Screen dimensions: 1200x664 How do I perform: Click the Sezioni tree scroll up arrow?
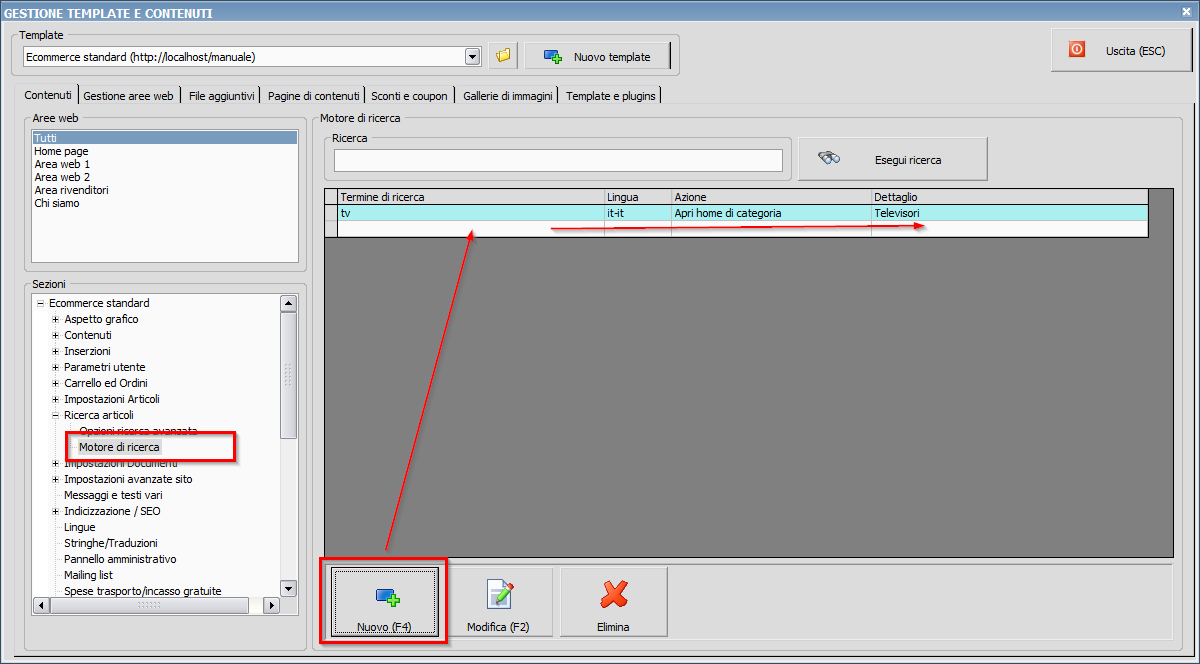(x=288, y=303)
